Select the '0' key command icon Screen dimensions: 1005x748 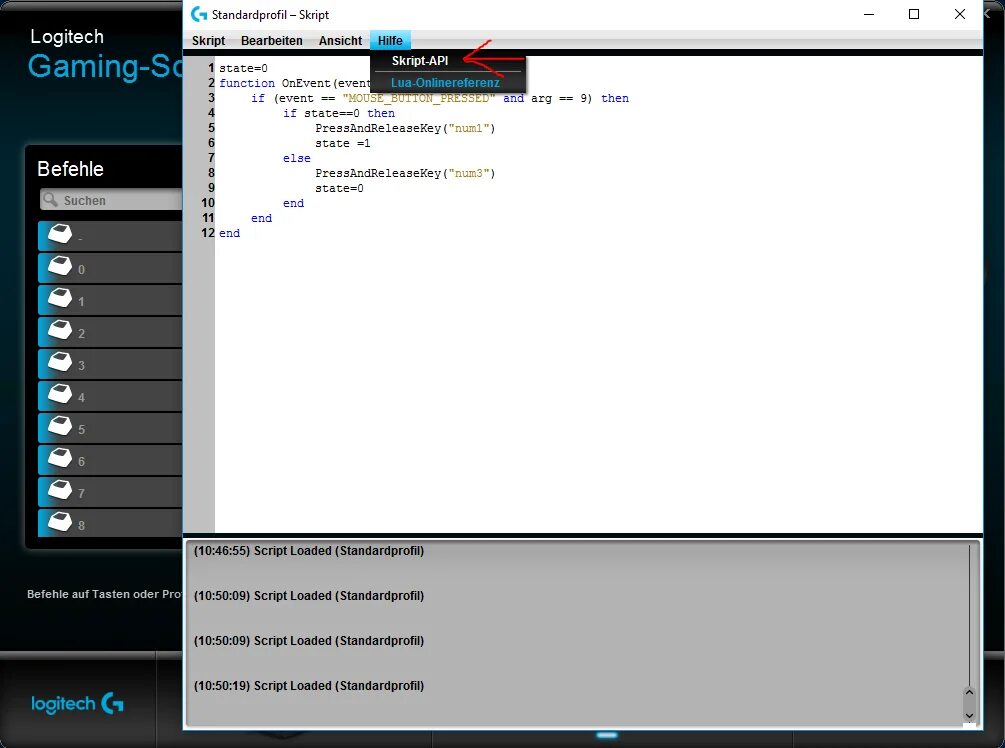(x=60, y=266)
